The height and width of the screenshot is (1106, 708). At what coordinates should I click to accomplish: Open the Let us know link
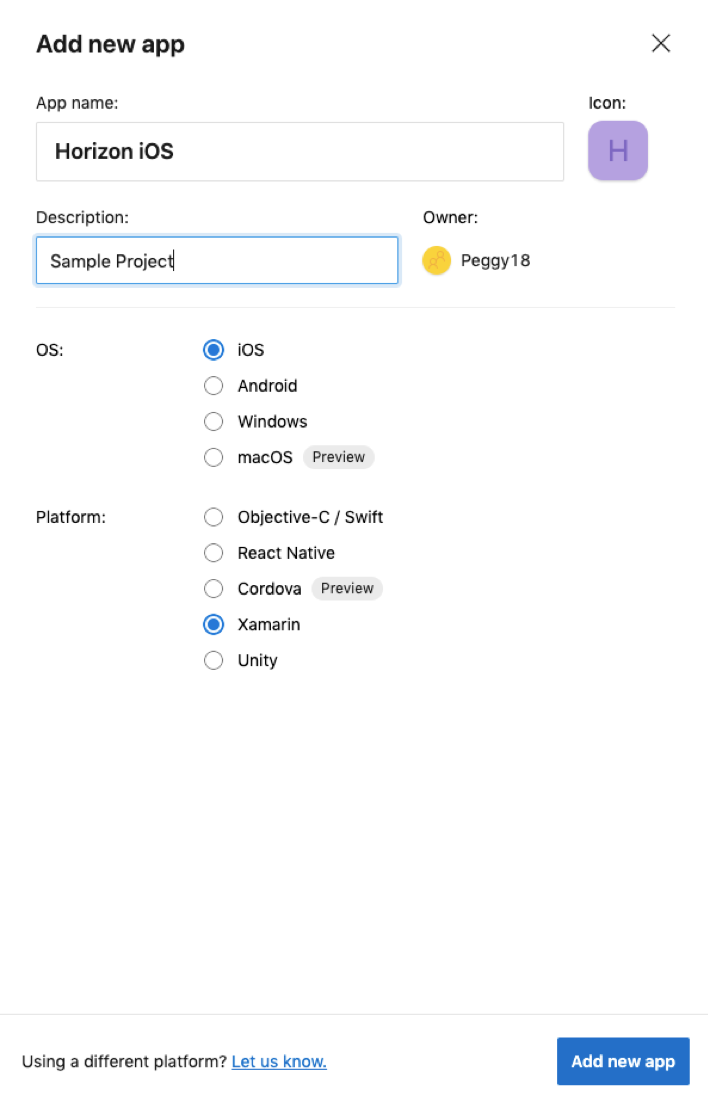pos(279,1062)
